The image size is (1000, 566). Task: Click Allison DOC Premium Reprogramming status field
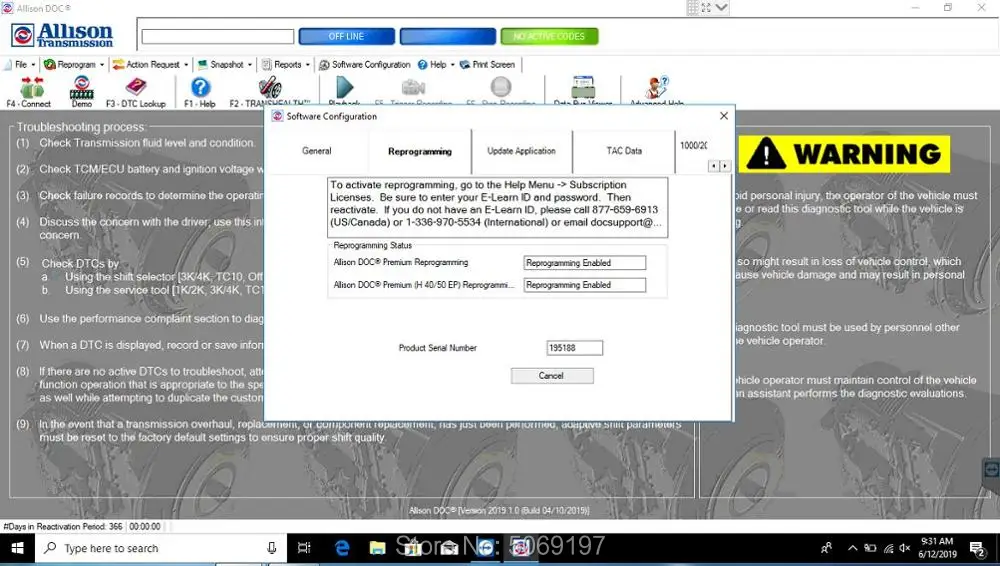click(584, 263)
